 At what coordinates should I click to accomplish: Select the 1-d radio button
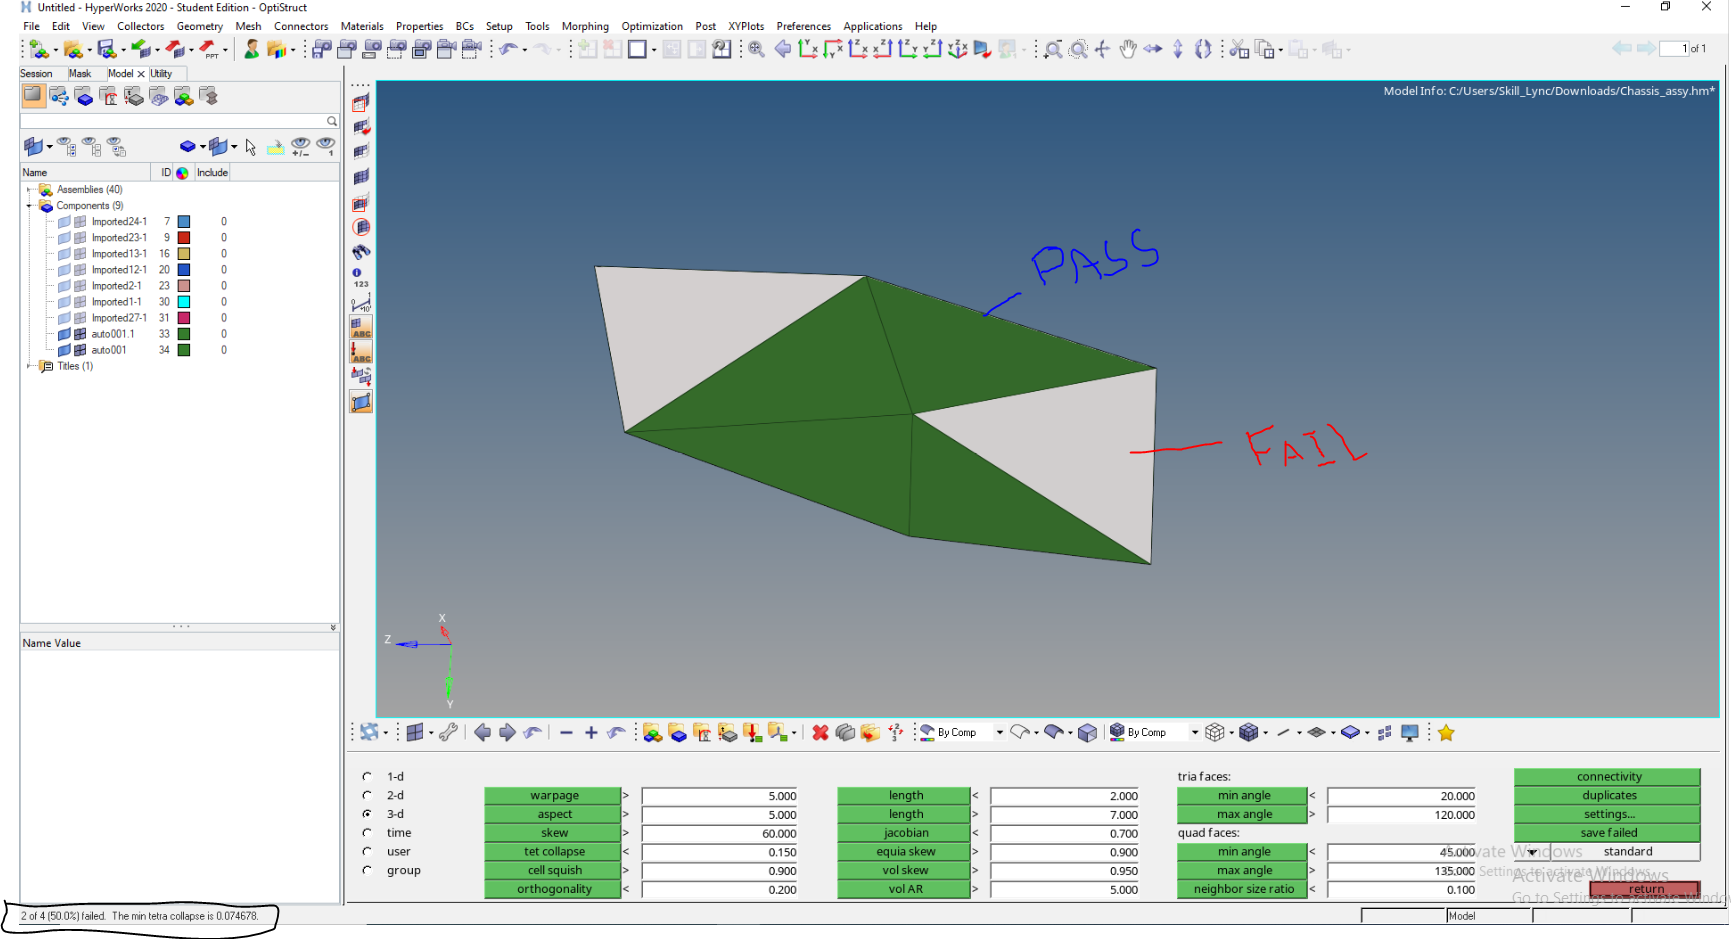[x=368, y=776]
